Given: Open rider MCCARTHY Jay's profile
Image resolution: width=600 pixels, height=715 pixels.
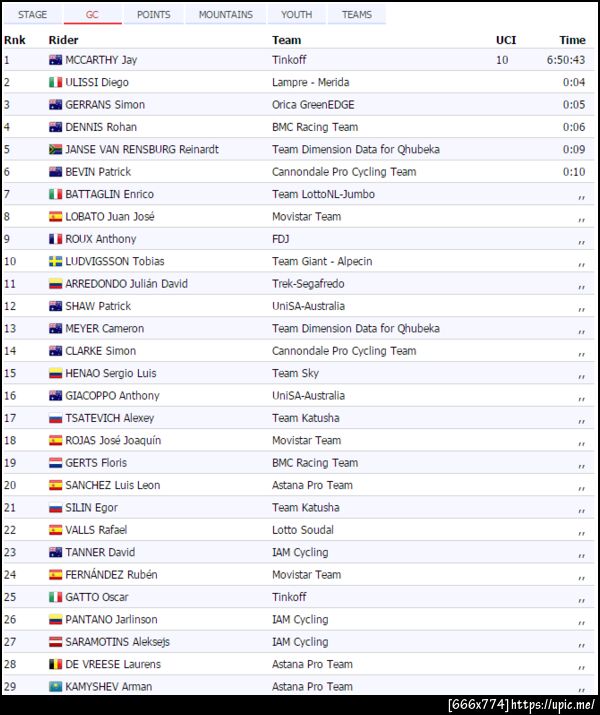Looking at the screenshot, I should coord(101,60).
